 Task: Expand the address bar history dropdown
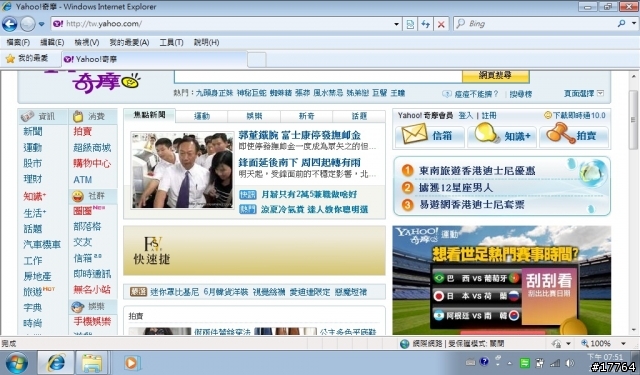396,24
